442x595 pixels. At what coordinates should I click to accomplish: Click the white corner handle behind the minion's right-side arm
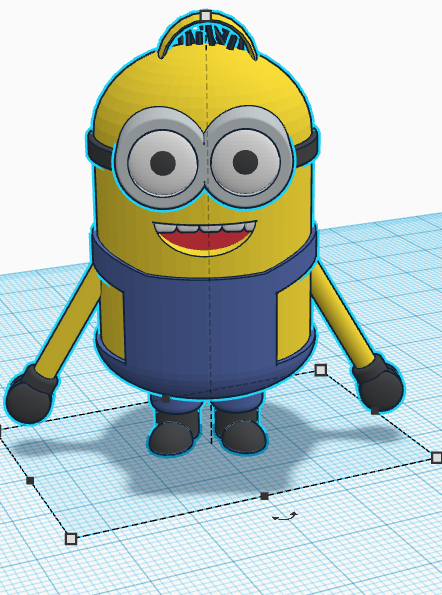[x=321, y=370]
